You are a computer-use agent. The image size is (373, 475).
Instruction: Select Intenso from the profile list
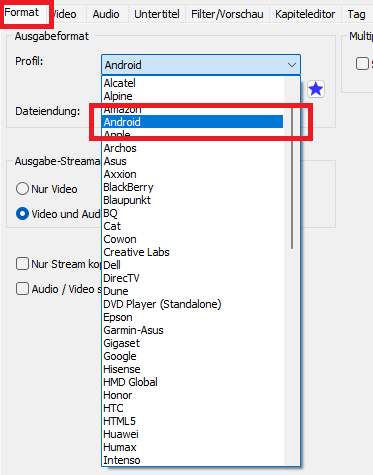coord(192,460)
